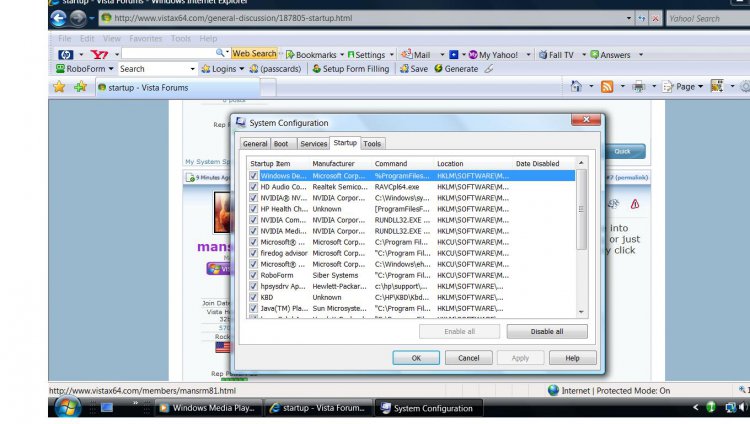
Task: Click the red warning triangle icon on forum post
Action: [x=635, y=204]
